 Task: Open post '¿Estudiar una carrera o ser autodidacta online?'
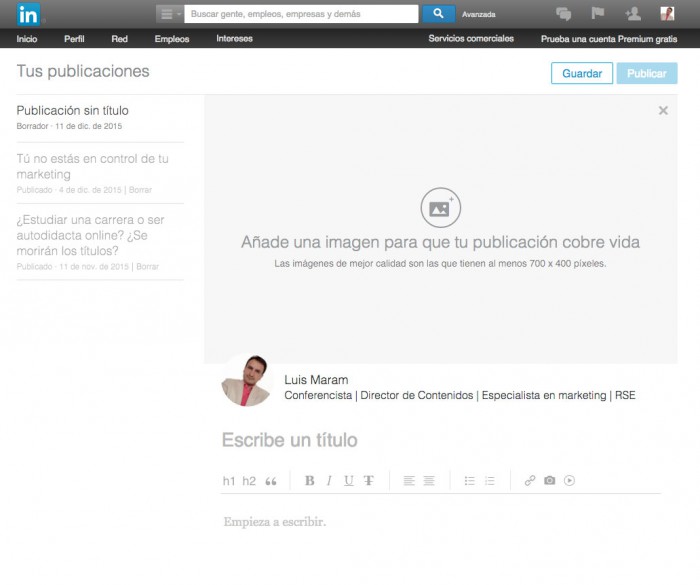point(90,235)
